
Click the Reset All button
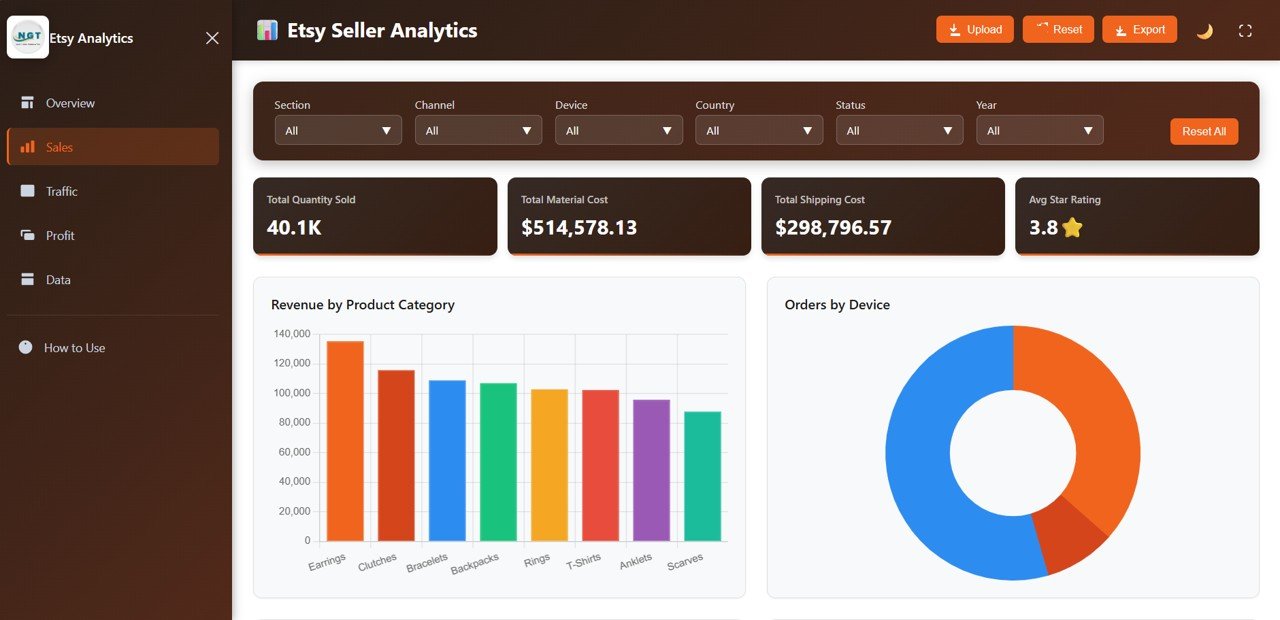pyautogui.click(x=1204, y=131)
